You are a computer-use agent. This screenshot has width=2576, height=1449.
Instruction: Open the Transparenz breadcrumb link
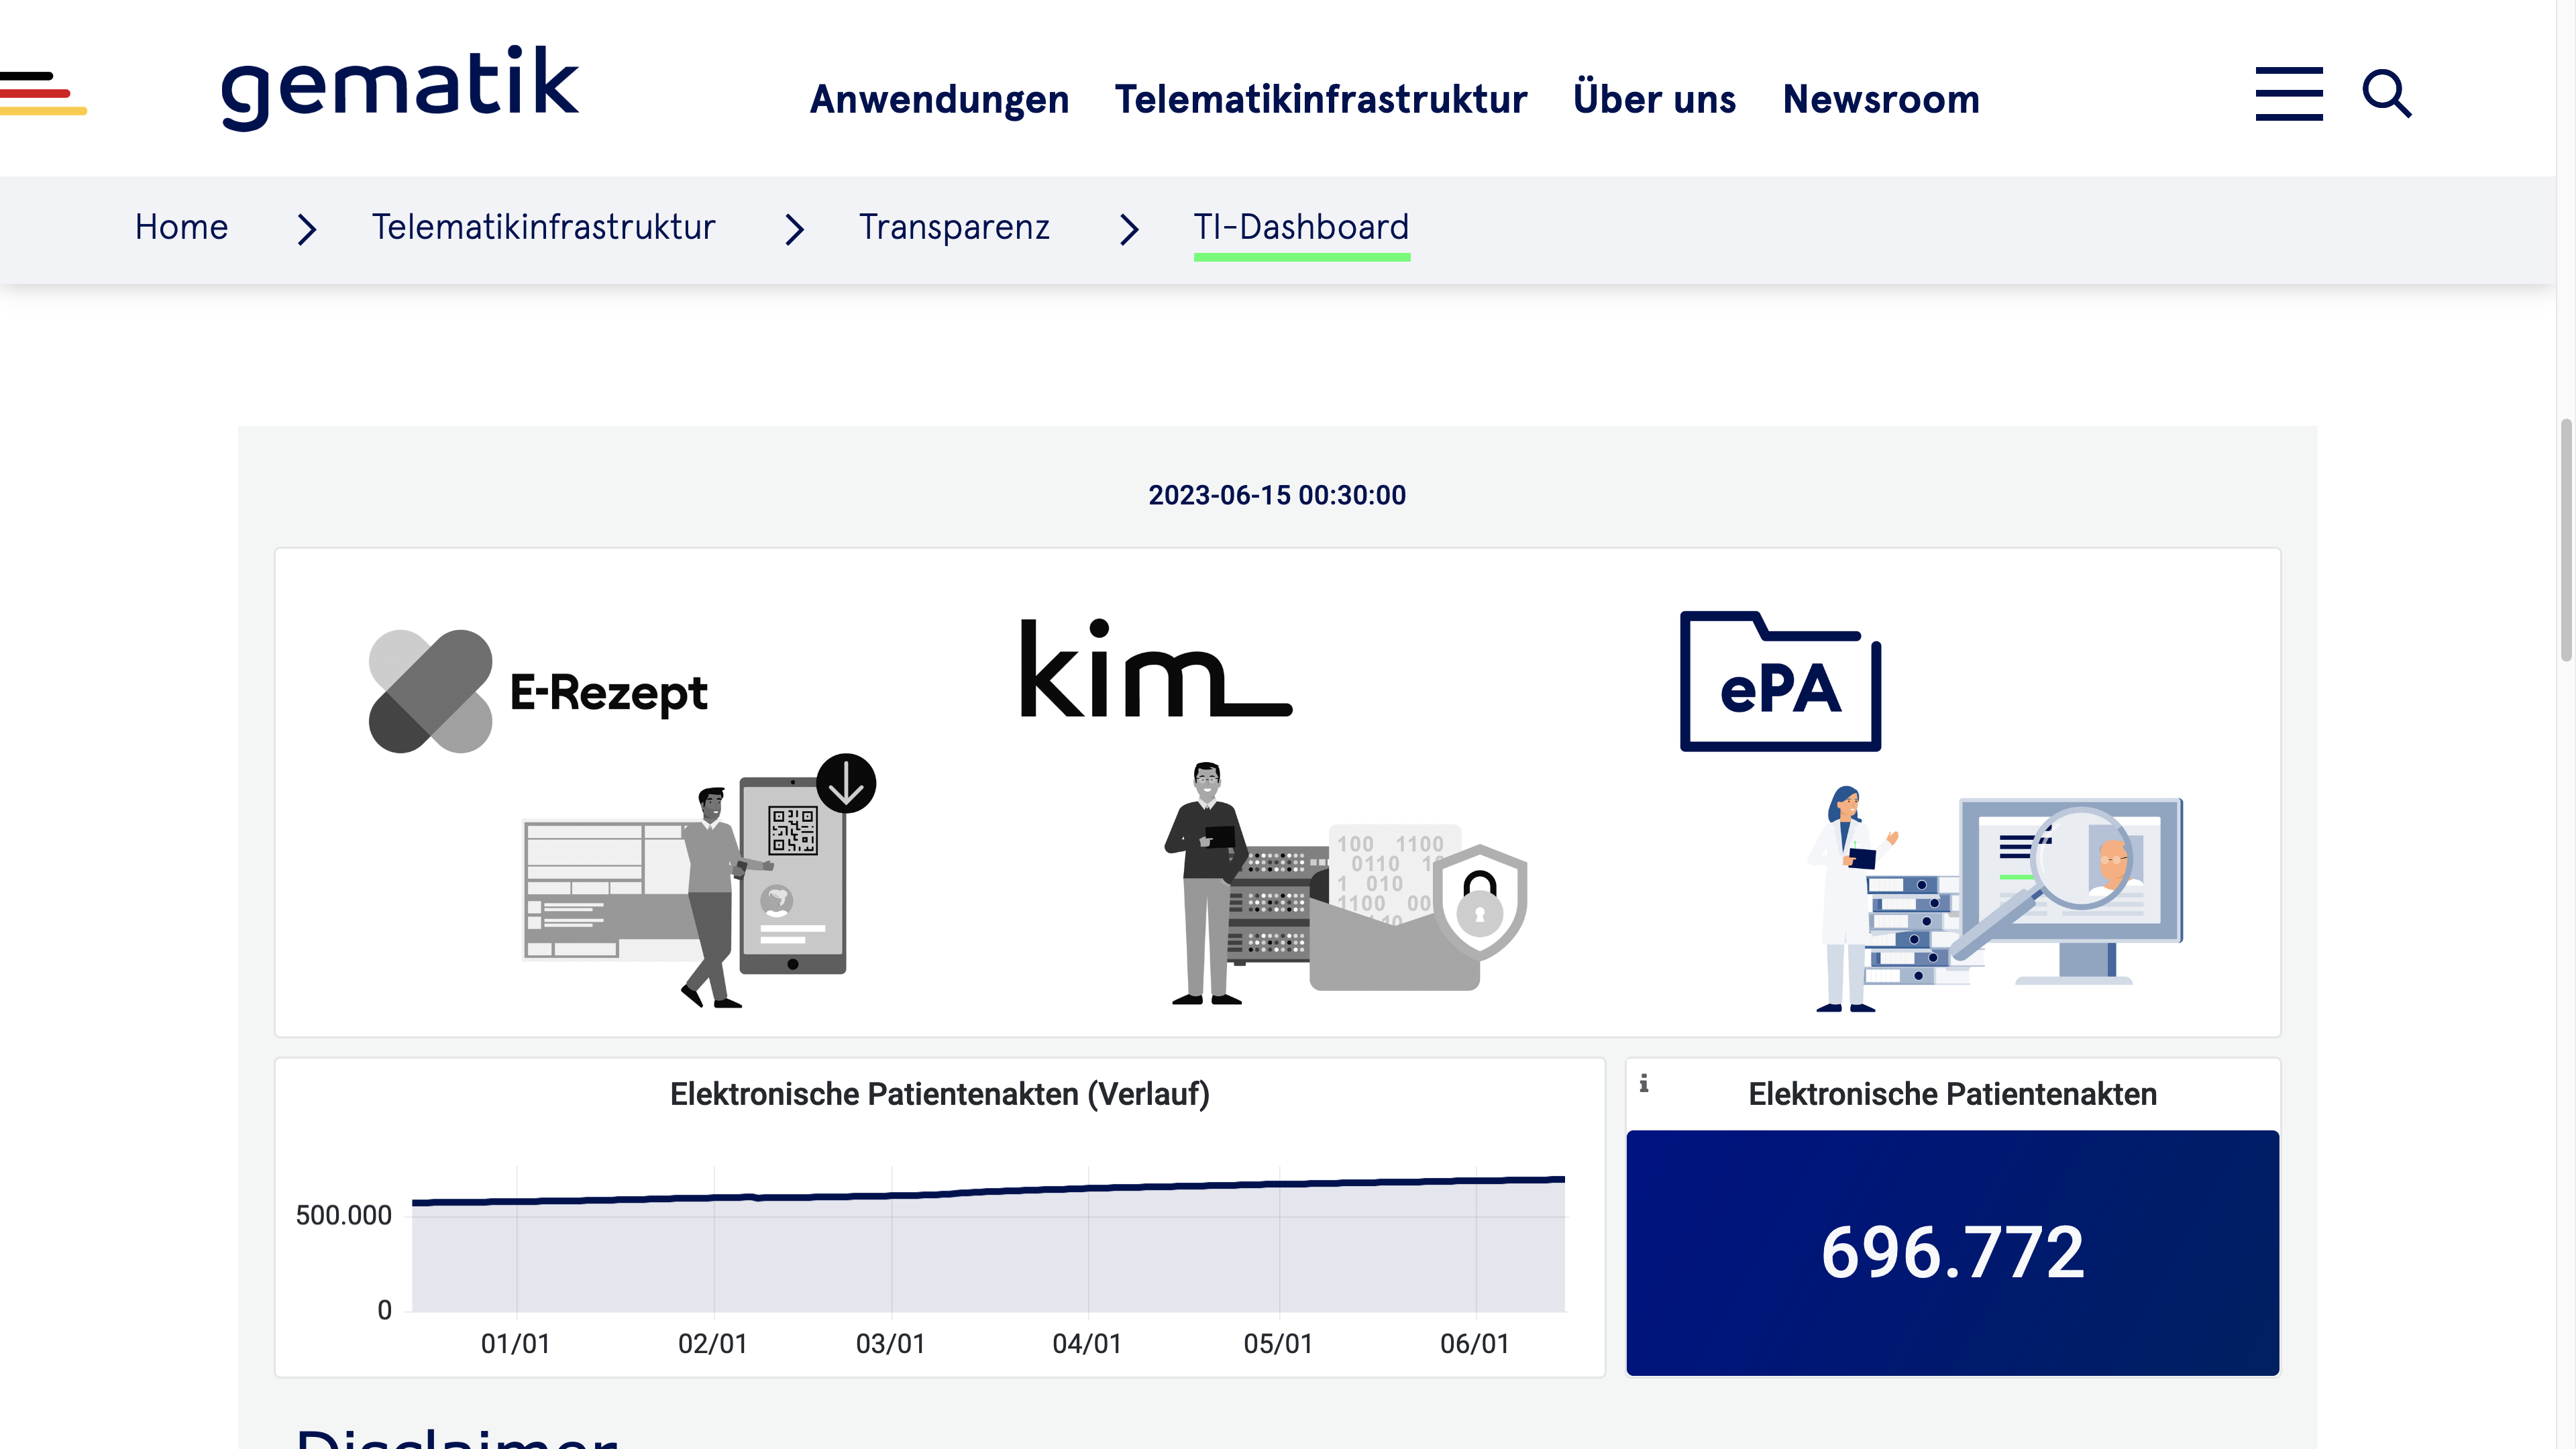954,227
